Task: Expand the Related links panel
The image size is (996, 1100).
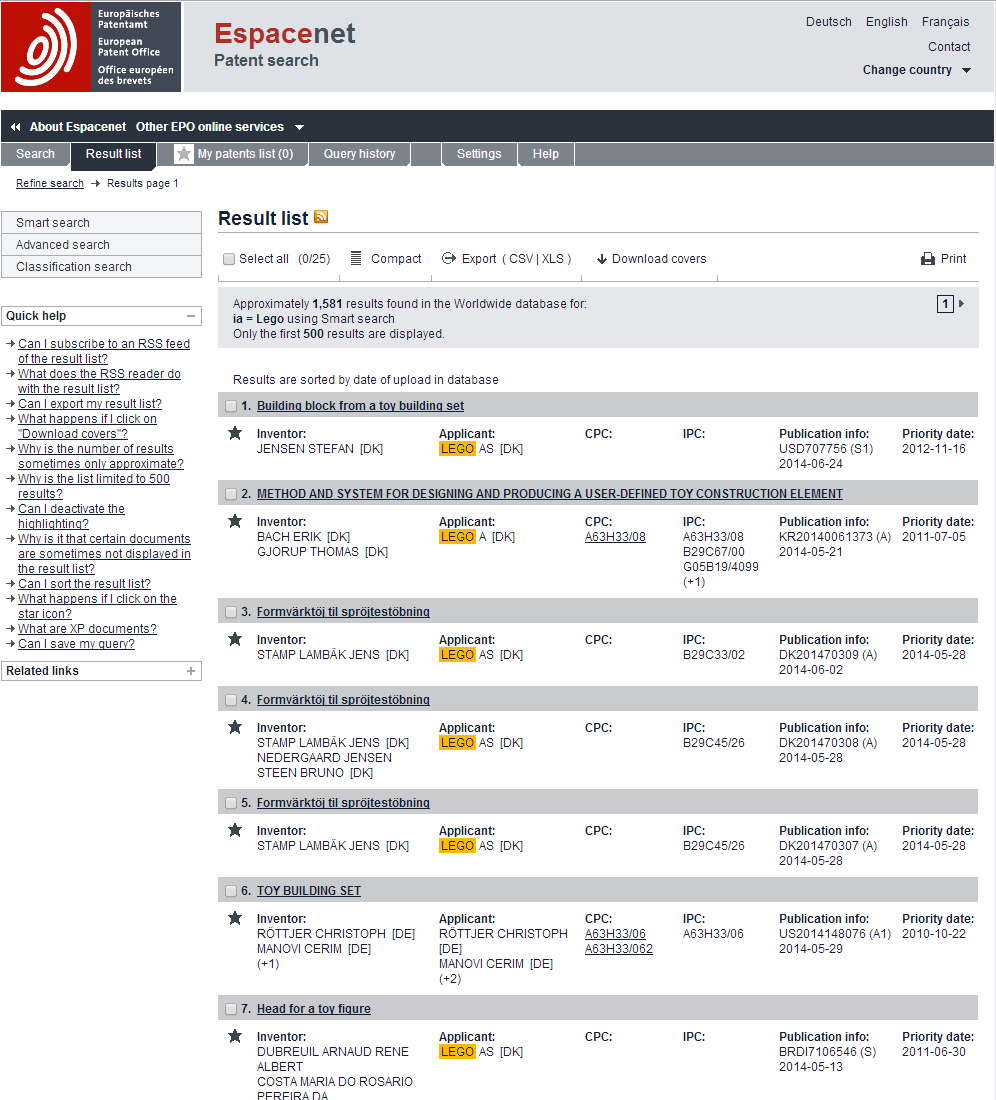Action: (191, 671)
